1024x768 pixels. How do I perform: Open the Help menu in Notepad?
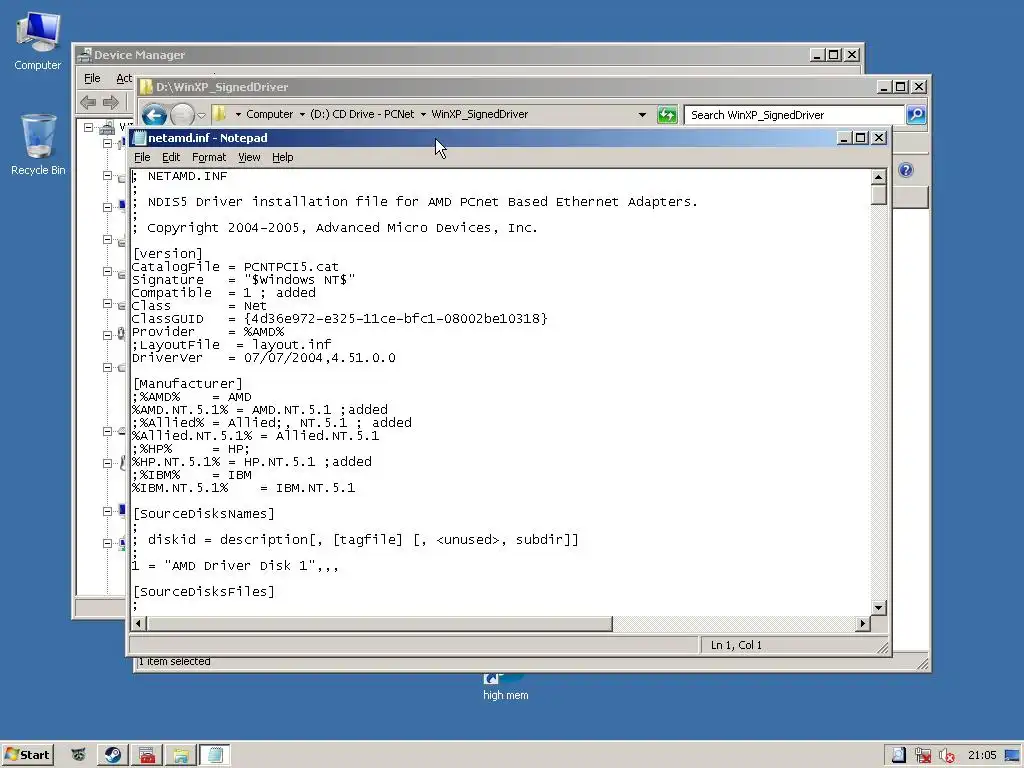click(282, 157)
